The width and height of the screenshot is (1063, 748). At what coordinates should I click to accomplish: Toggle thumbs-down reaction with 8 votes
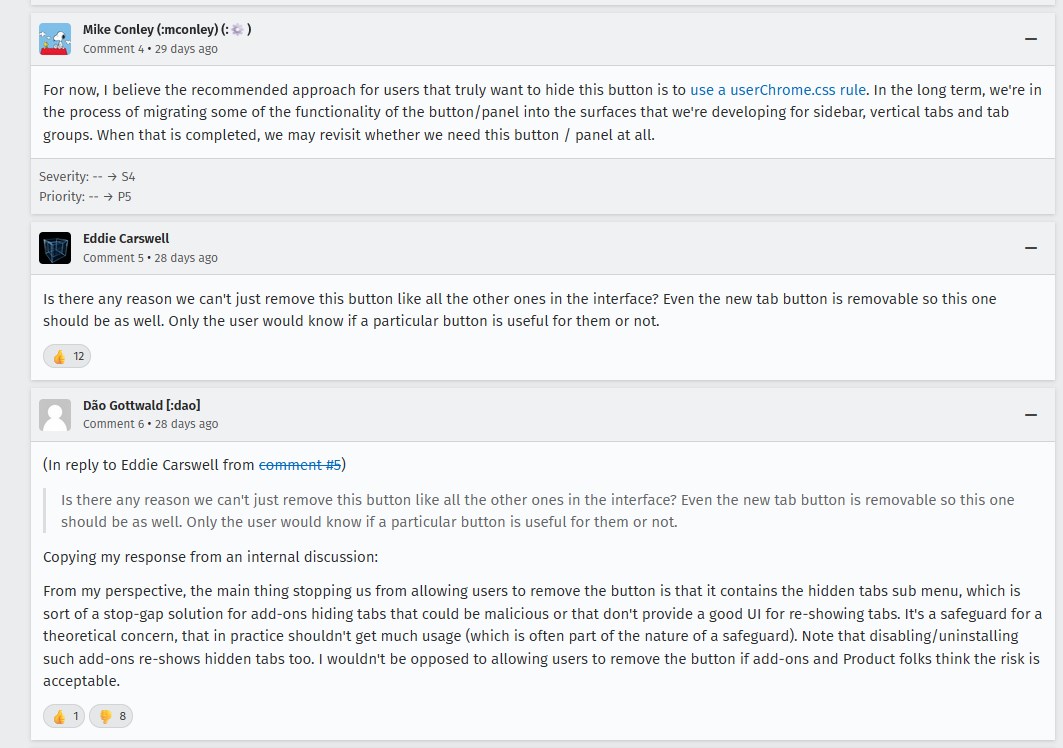pos(111,716)
